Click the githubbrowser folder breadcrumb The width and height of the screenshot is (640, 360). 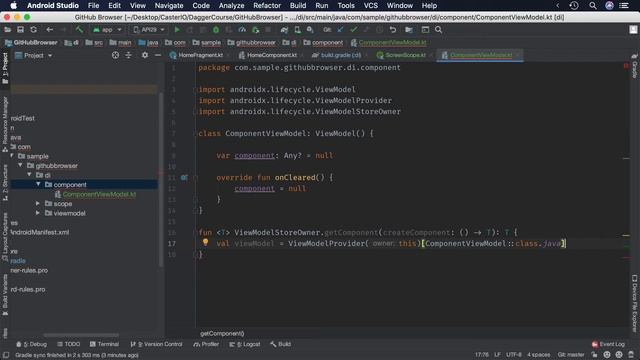coord(251,42)
